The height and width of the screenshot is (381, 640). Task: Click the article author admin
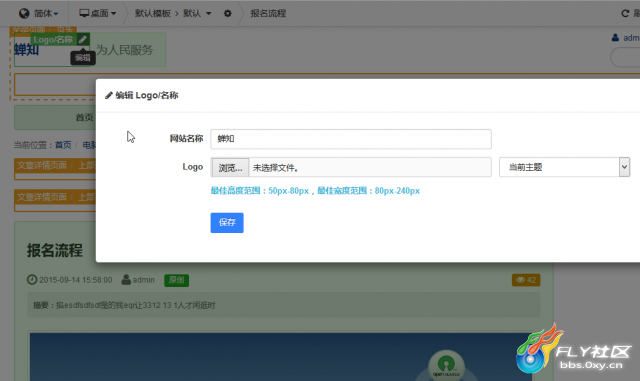point(144,280)
